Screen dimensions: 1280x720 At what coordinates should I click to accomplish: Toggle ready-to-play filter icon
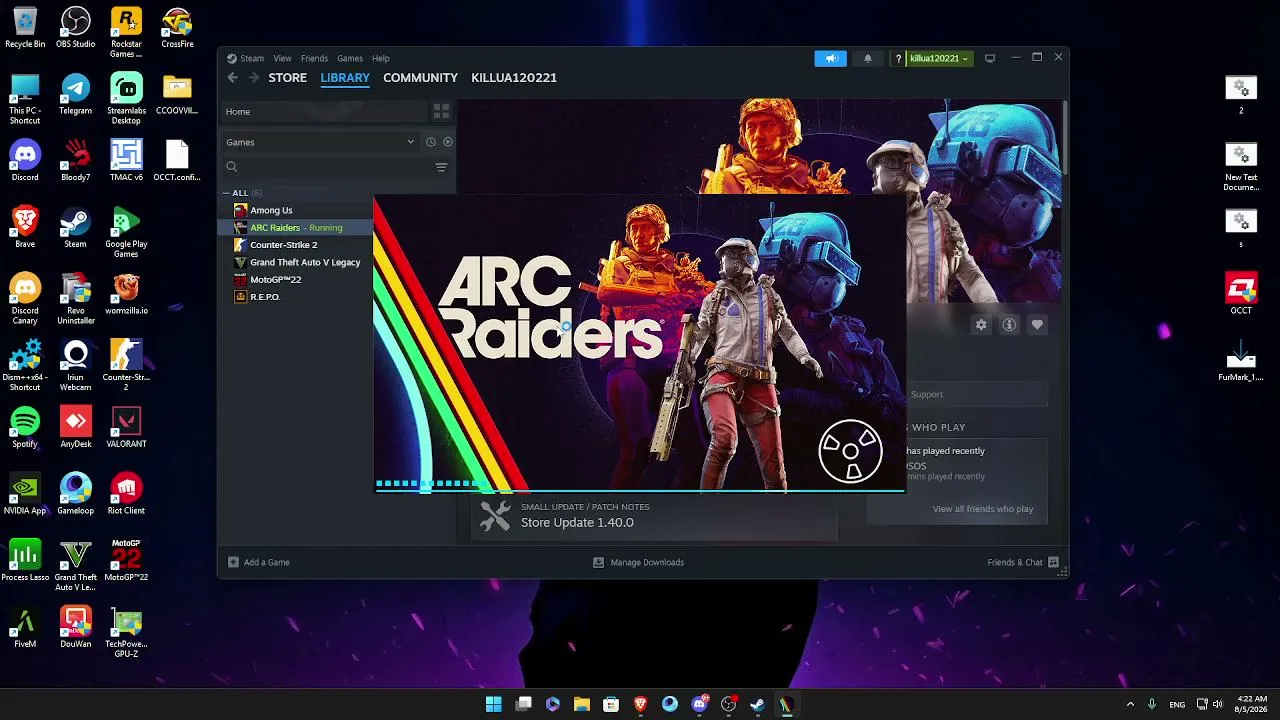point(448,142)
